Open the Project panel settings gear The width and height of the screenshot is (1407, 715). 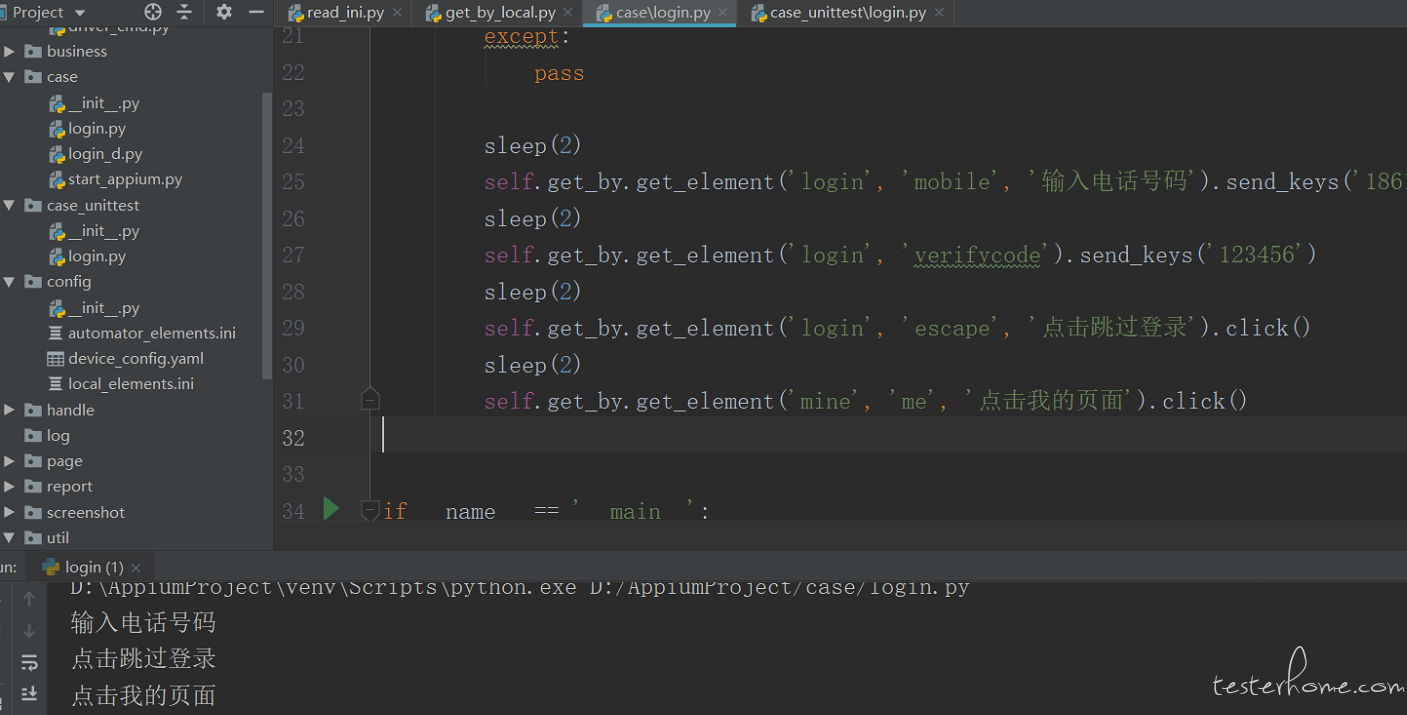[224, 12]
